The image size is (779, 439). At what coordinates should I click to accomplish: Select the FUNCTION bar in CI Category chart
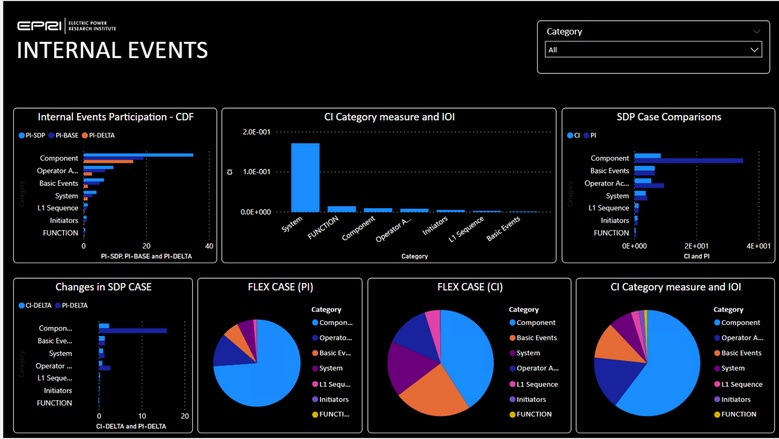coord(342,209)
